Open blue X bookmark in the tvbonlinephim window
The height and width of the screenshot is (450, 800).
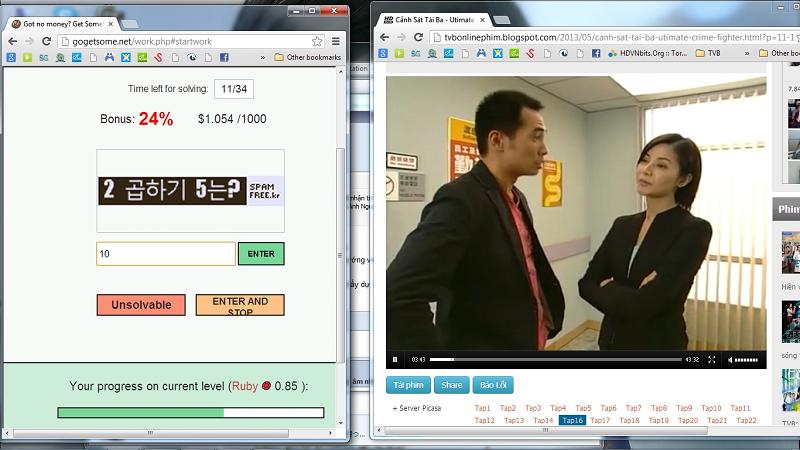coord(497,53)
